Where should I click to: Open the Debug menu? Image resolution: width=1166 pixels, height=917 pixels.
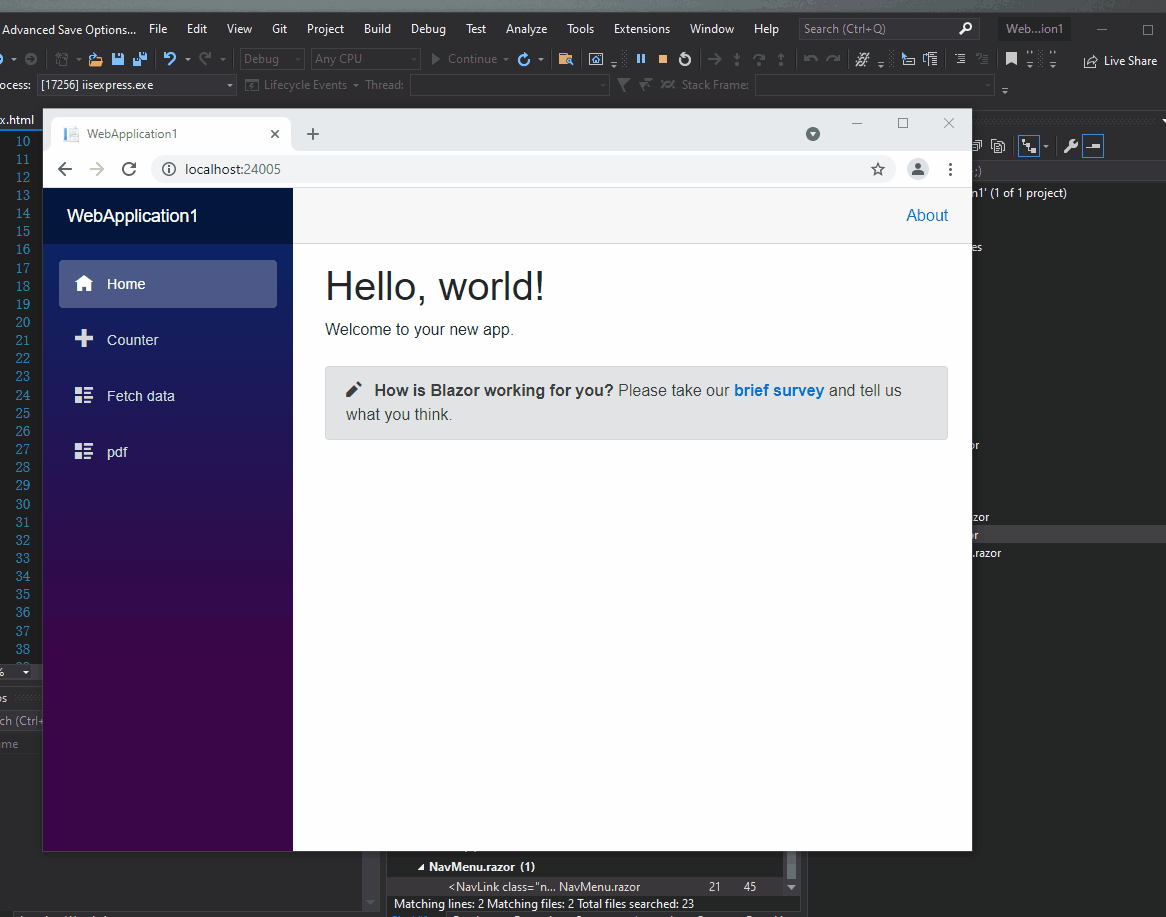[x=428, y=29]
